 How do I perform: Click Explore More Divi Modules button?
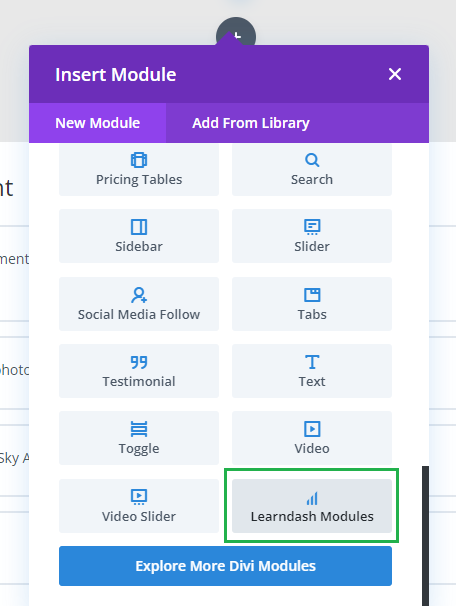225,566
